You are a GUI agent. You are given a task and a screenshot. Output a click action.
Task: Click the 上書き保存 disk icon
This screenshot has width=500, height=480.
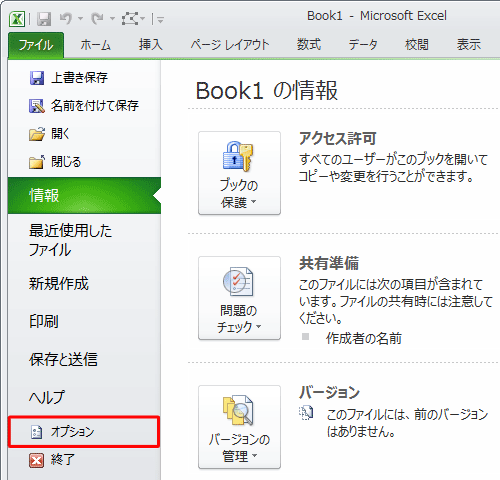tap(37, 78)
